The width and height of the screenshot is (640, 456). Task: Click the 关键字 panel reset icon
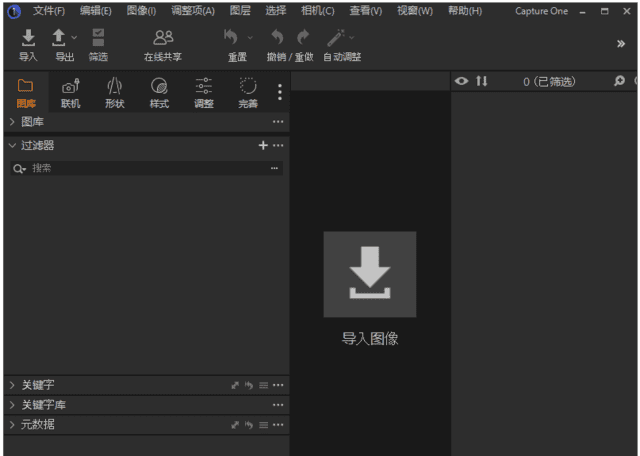(249, 385)
